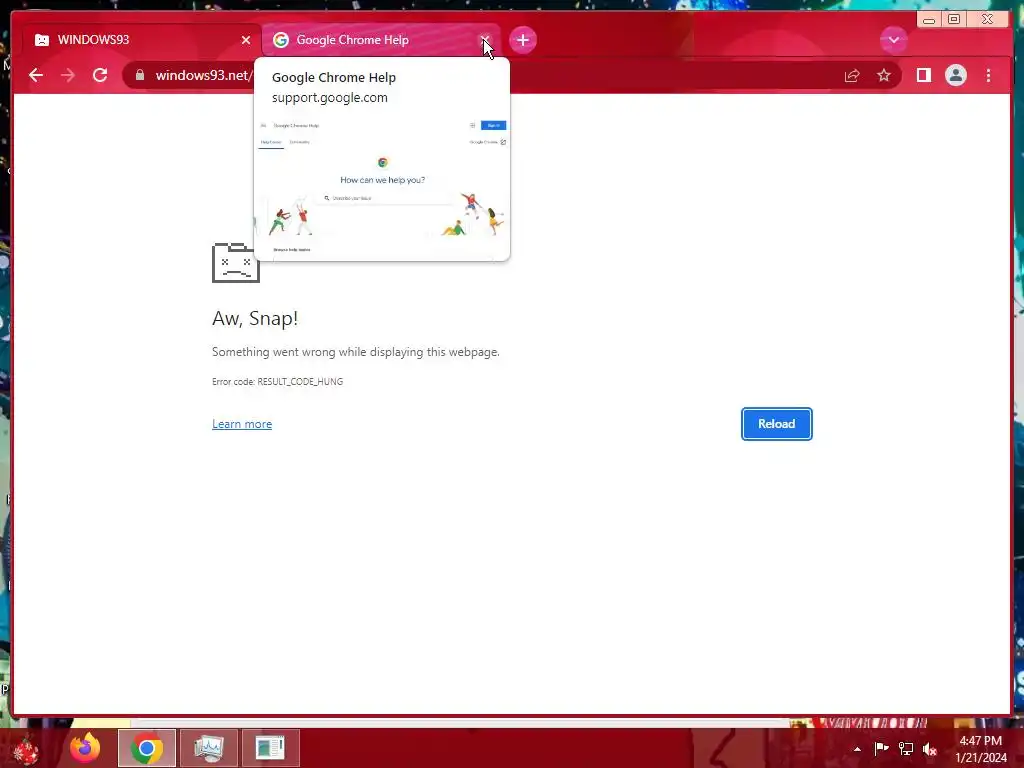This screenshot has width=1024, height=768.
Task: Close the Google Chrome Help tab
Action: 485,40
